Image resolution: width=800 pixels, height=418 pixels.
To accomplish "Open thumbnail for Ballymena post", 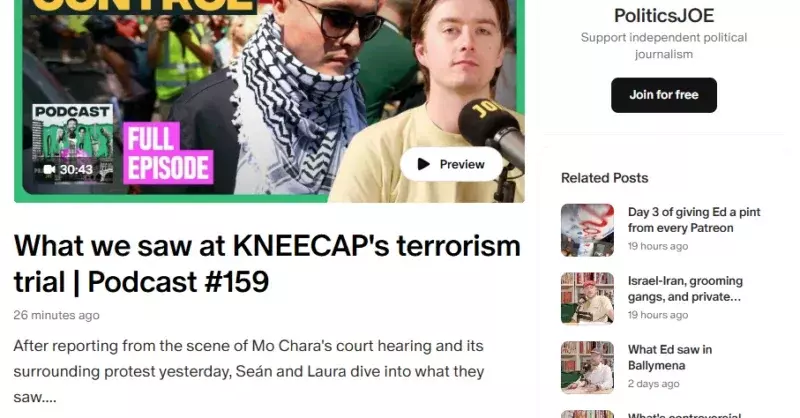I will tap(587, 367).
